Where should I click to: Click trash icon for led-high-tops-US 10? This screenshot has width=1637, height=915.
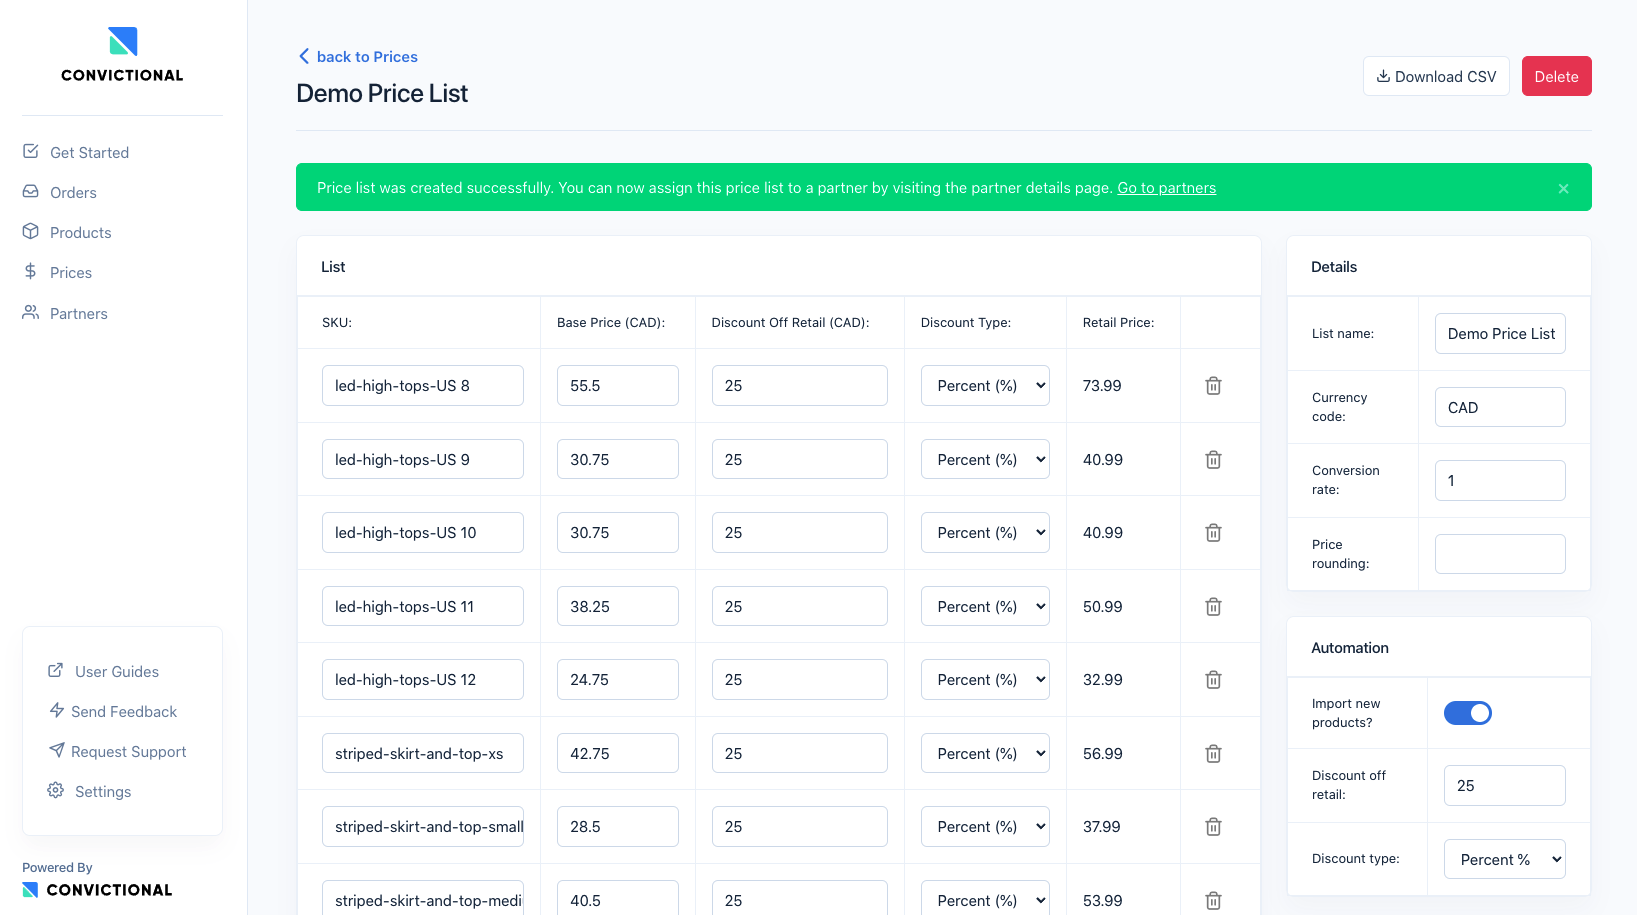pos(1213,533)
